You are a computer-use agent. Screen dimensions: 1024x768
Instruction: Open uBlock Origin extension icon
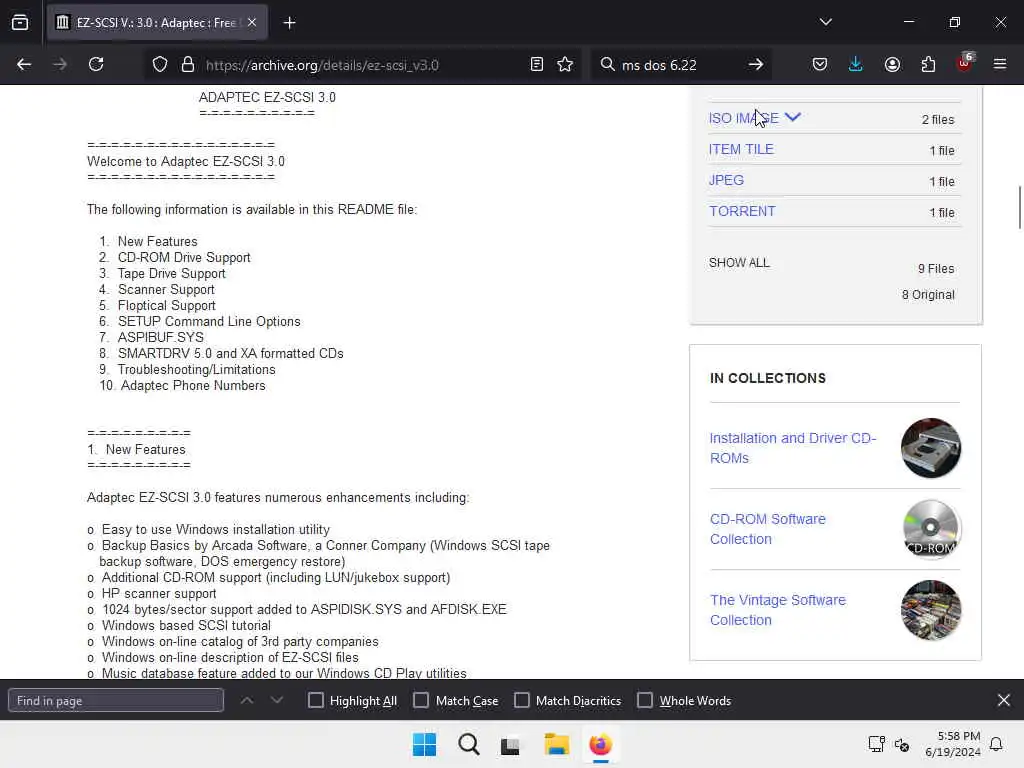[965, 63]
